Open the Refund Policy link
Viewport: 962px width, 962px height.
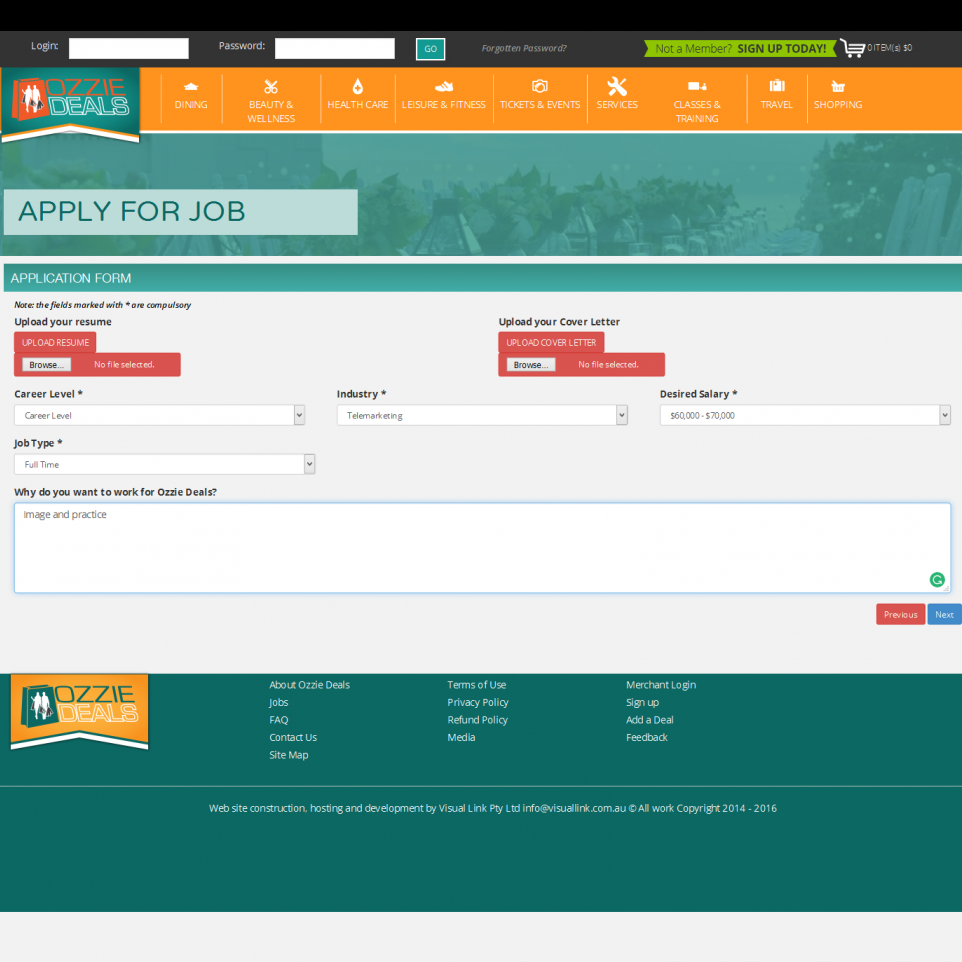click(477, 720)
